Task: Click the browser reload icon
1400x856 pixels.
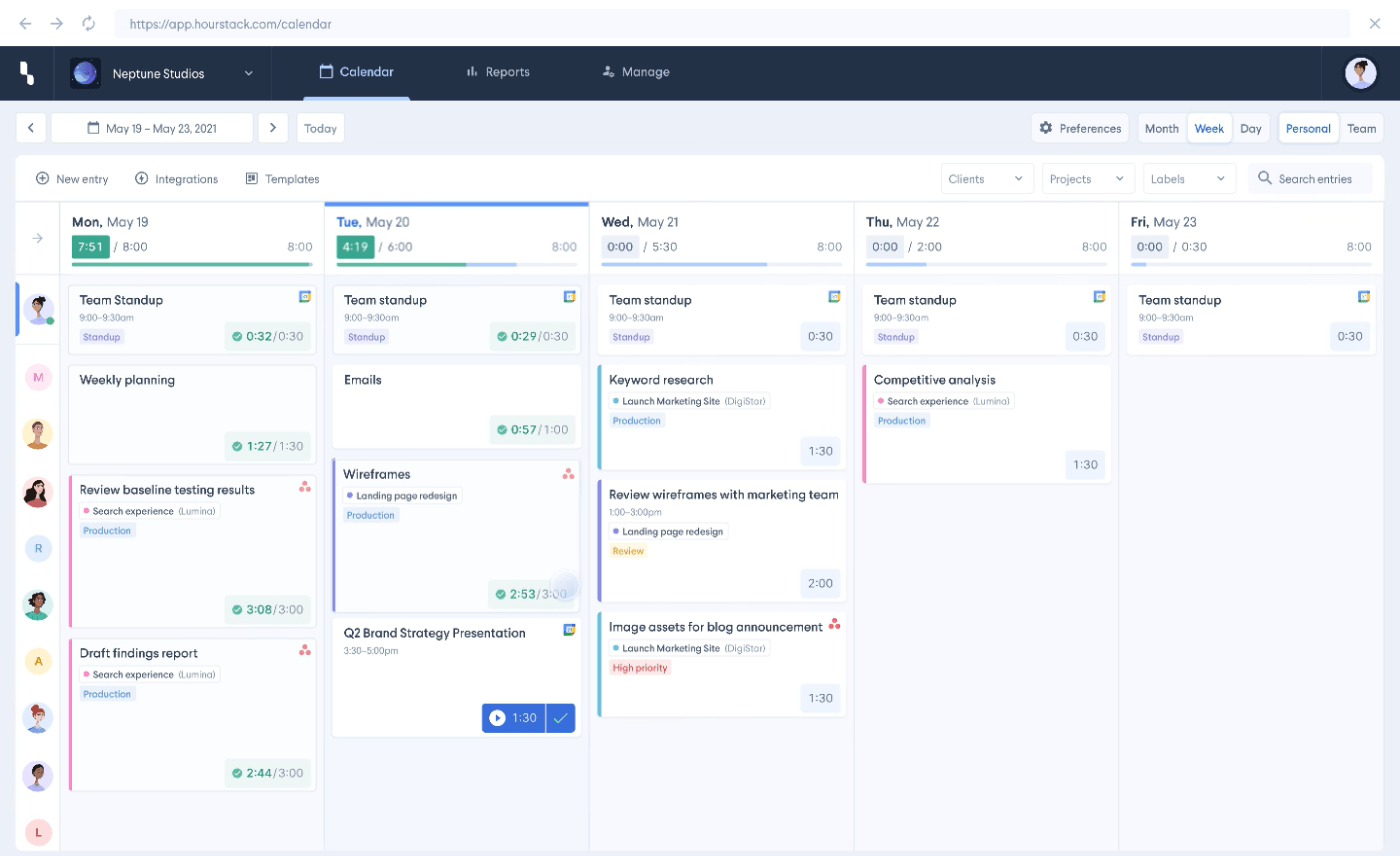Action: (88, 23)
